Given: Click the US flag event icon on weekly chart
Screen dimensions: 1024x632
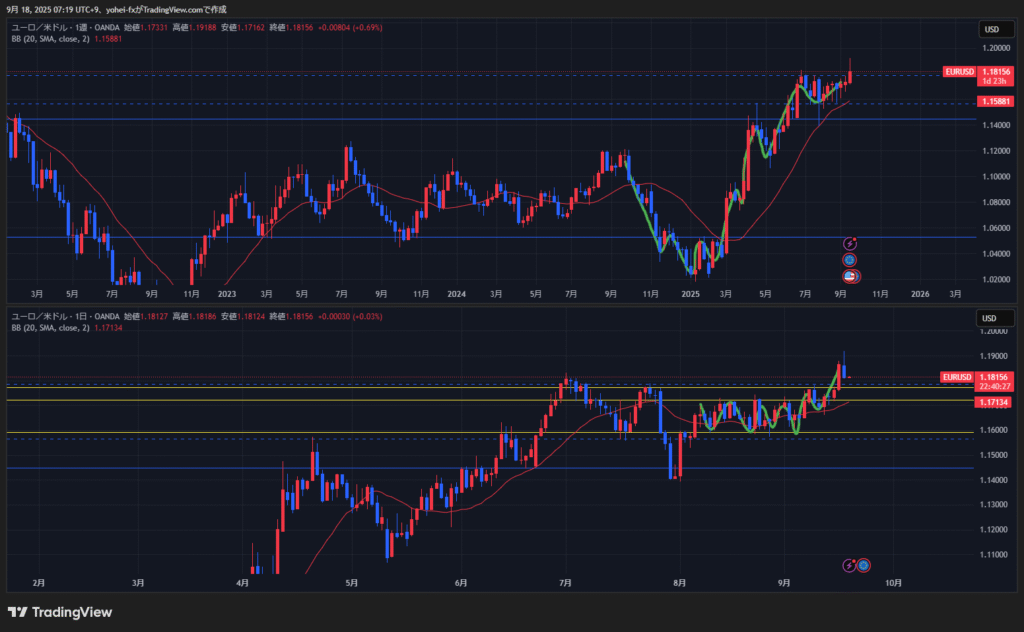Looking at the screenshot, I should pos(851,276).
